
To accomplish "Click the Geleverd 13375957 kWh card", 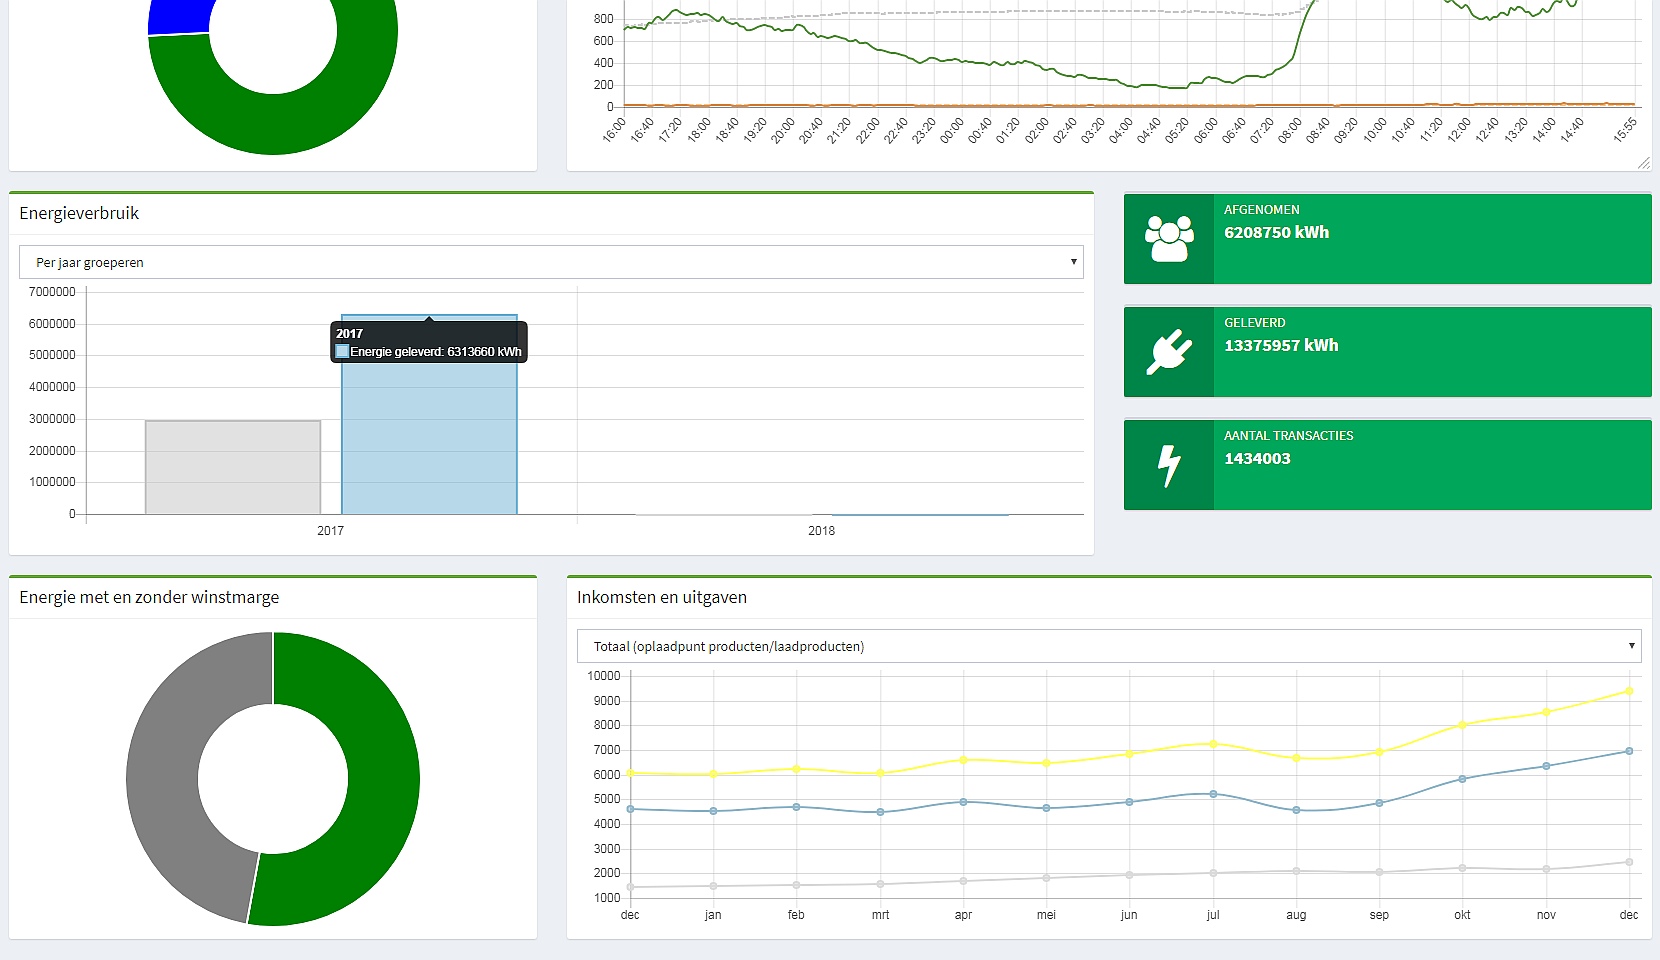I will click(1388, 352).
